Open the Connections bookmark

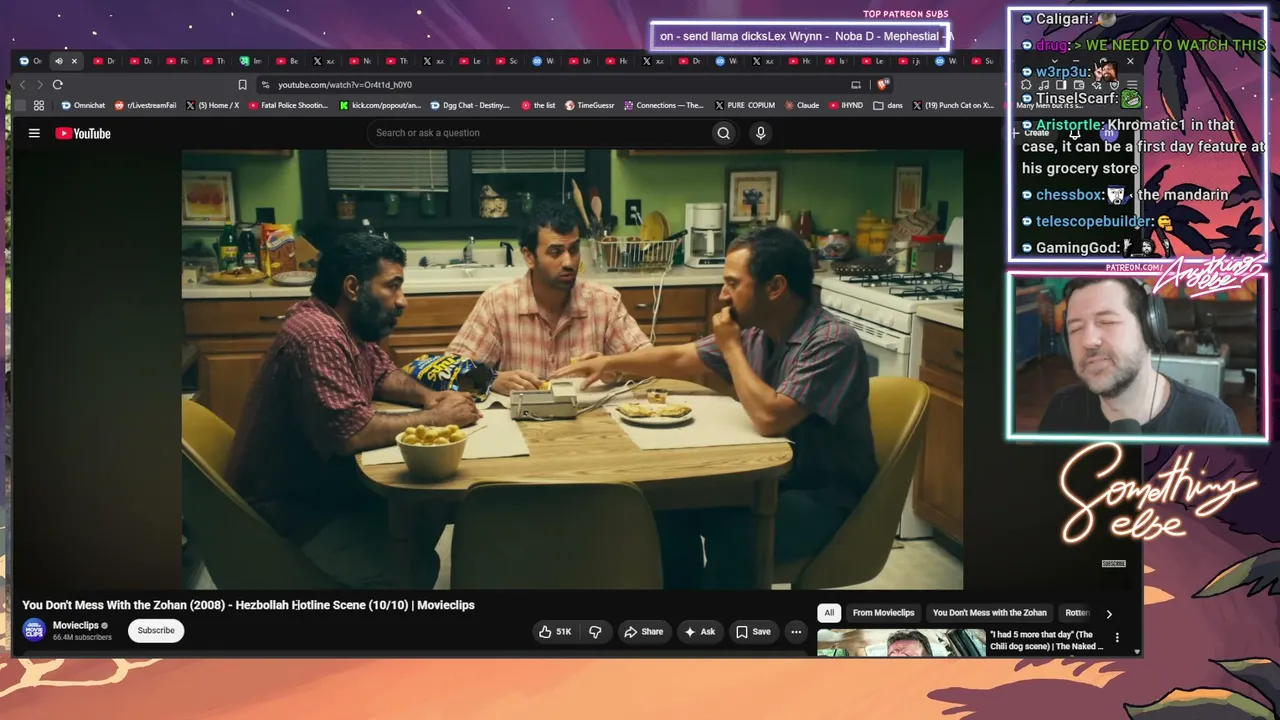pyautogui.click(x=663, y=105)
